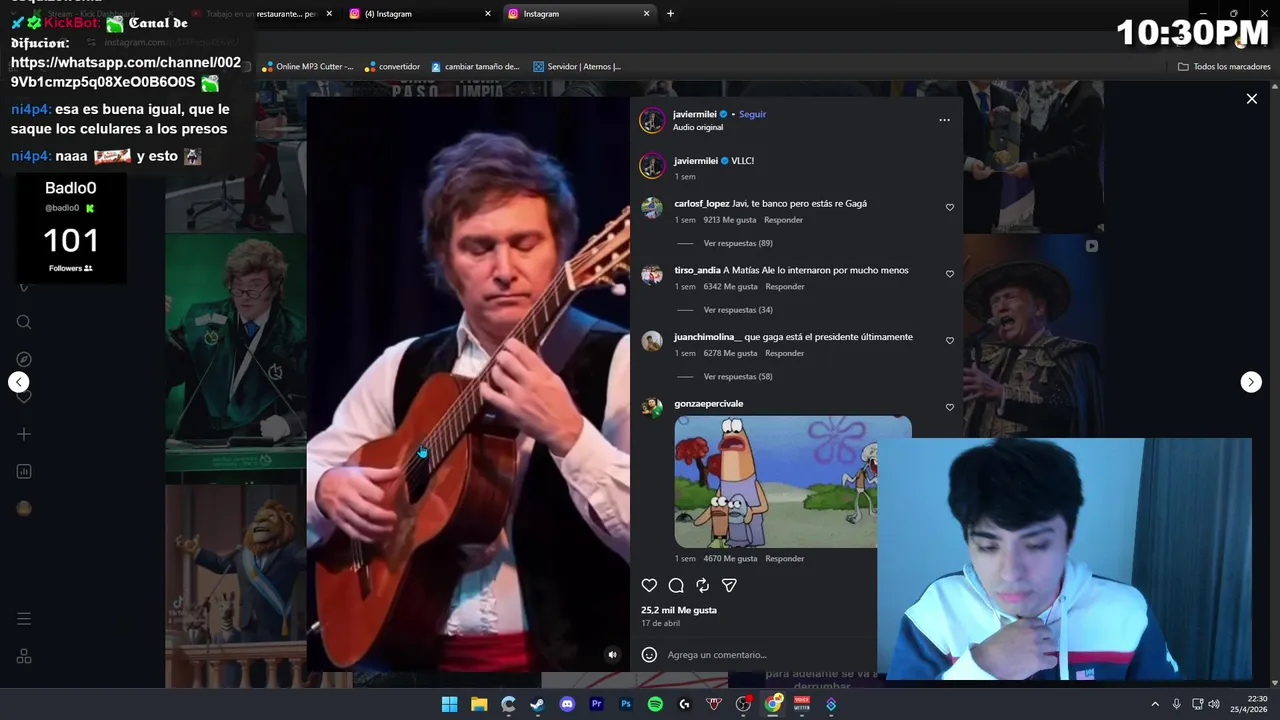Open the dashboard chart icon in sidebar

click(x=24, y=471)
